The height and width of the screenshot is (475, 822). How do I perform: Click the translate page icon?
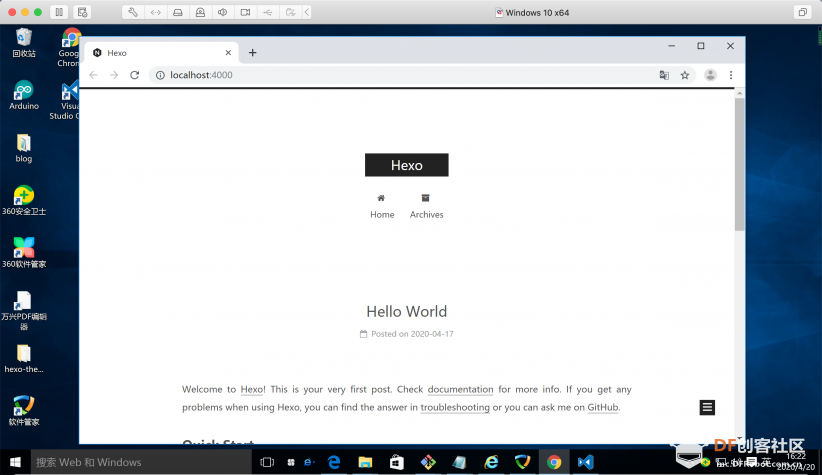tap(664, 75)
